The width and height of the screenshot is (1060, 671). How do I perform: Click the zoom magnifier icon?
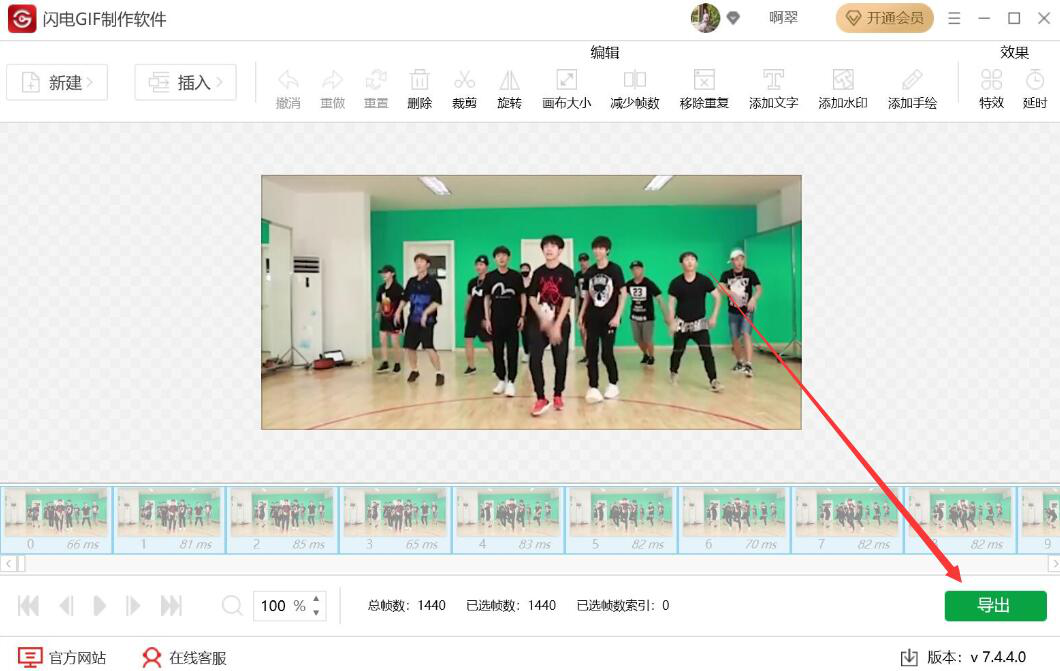click(232, 605)
